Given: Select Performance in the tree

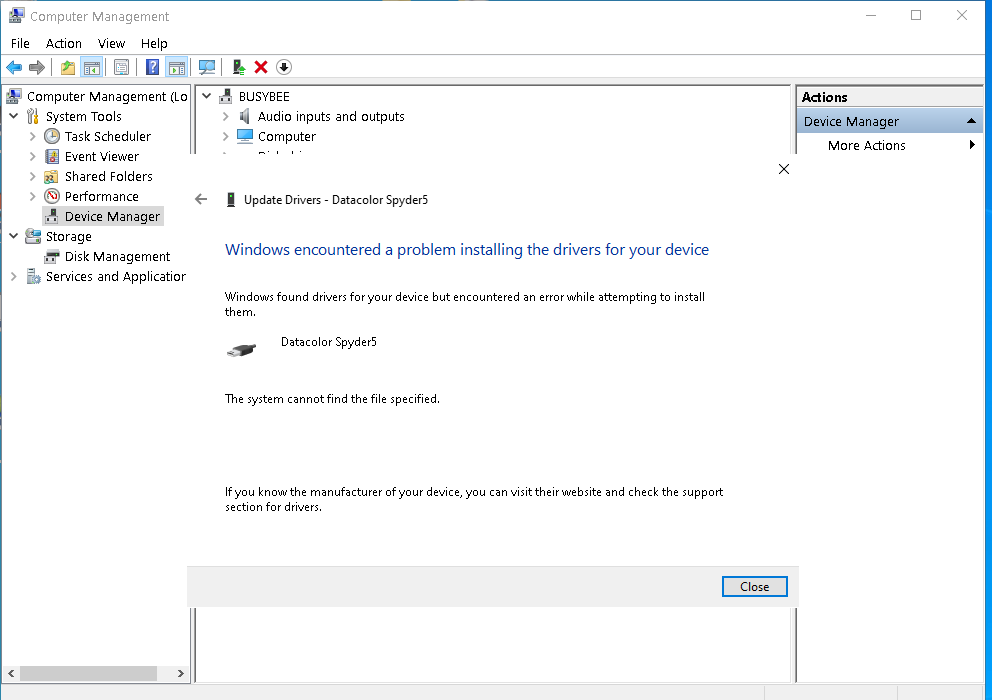Looking at the screenshot, I should (102, 196).
